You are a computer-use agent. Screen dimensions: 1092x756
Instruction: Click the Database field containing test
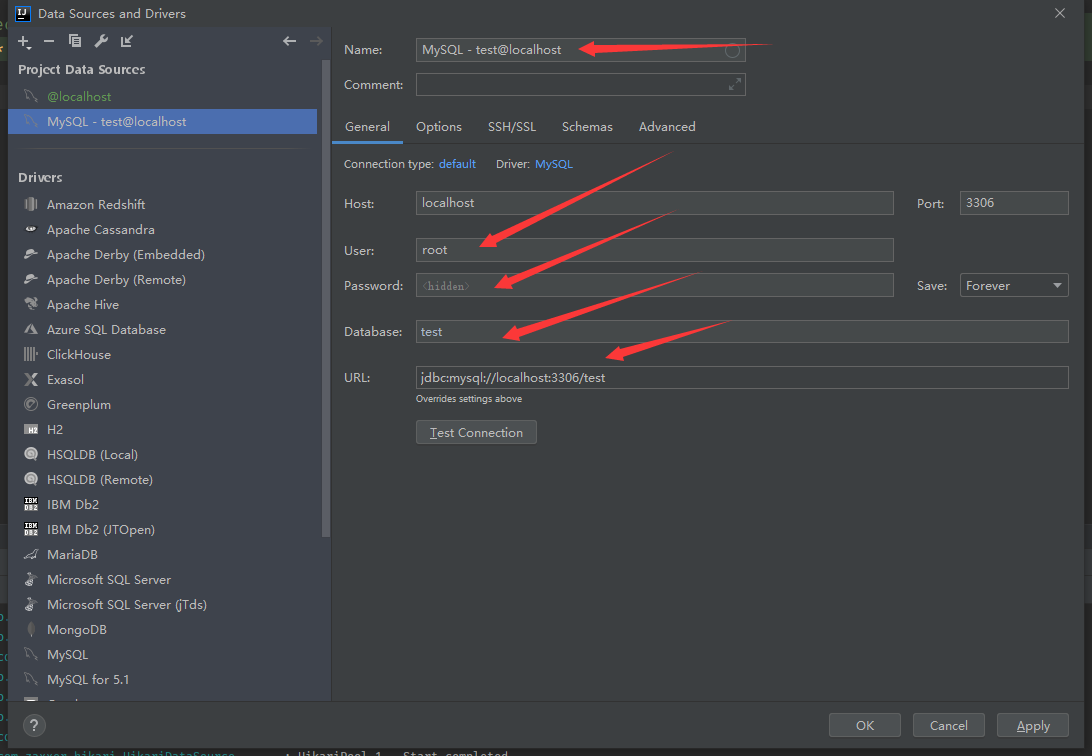pos(742,331)
